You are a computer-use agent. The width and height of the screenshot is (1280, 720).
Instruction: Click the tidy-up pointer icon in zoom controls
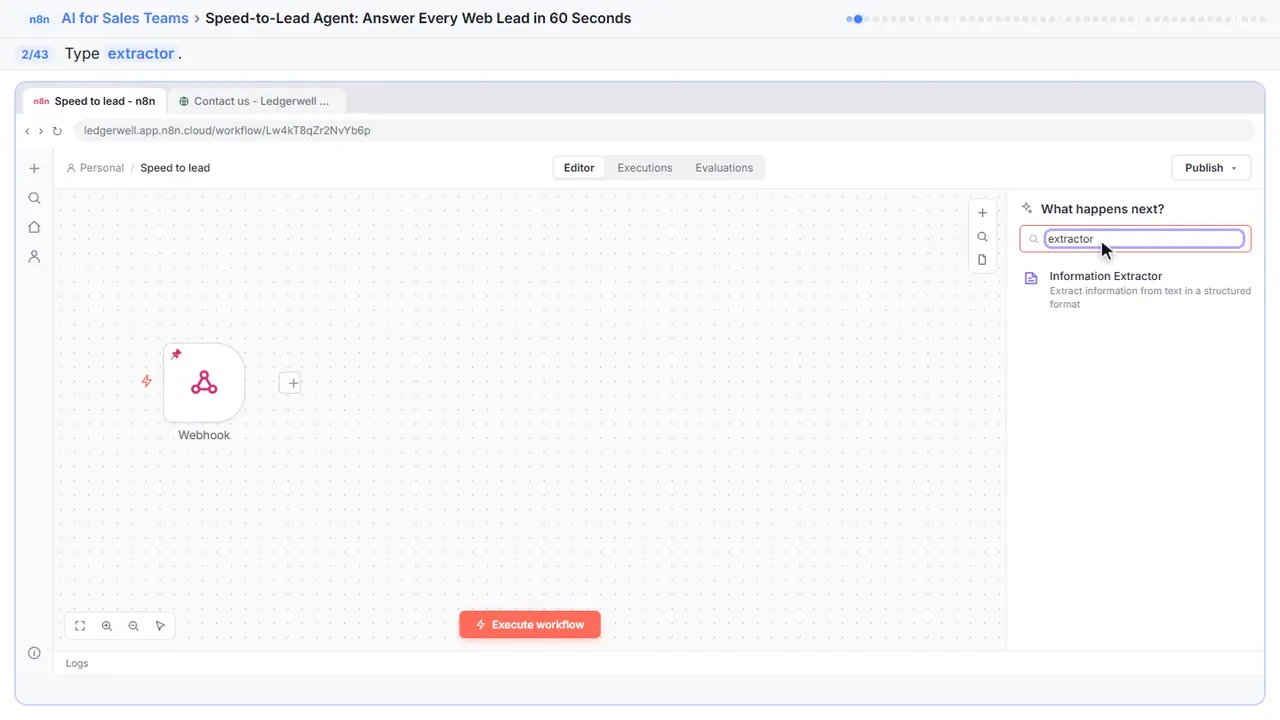click(161, 626)
